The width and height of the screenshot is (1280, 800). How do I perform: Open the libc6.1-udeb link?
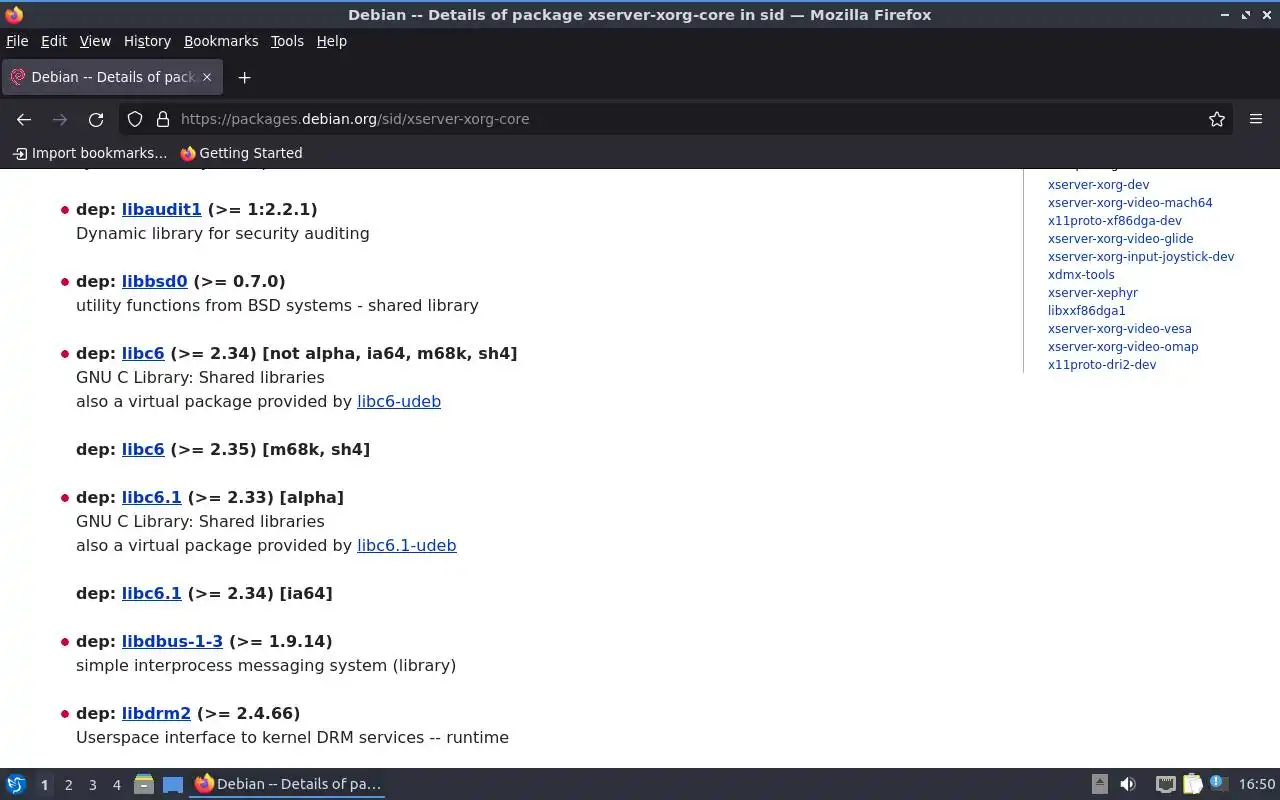coord(407,545)
